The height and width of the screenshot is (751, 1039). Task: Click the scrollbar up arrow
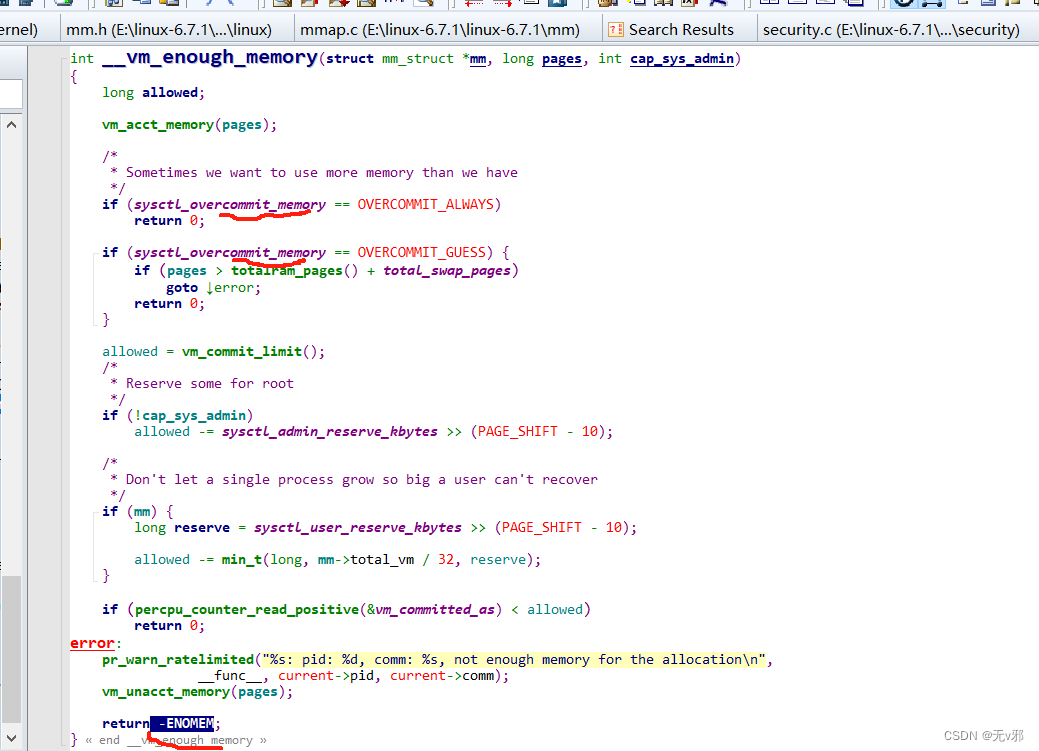pos(11,125)
